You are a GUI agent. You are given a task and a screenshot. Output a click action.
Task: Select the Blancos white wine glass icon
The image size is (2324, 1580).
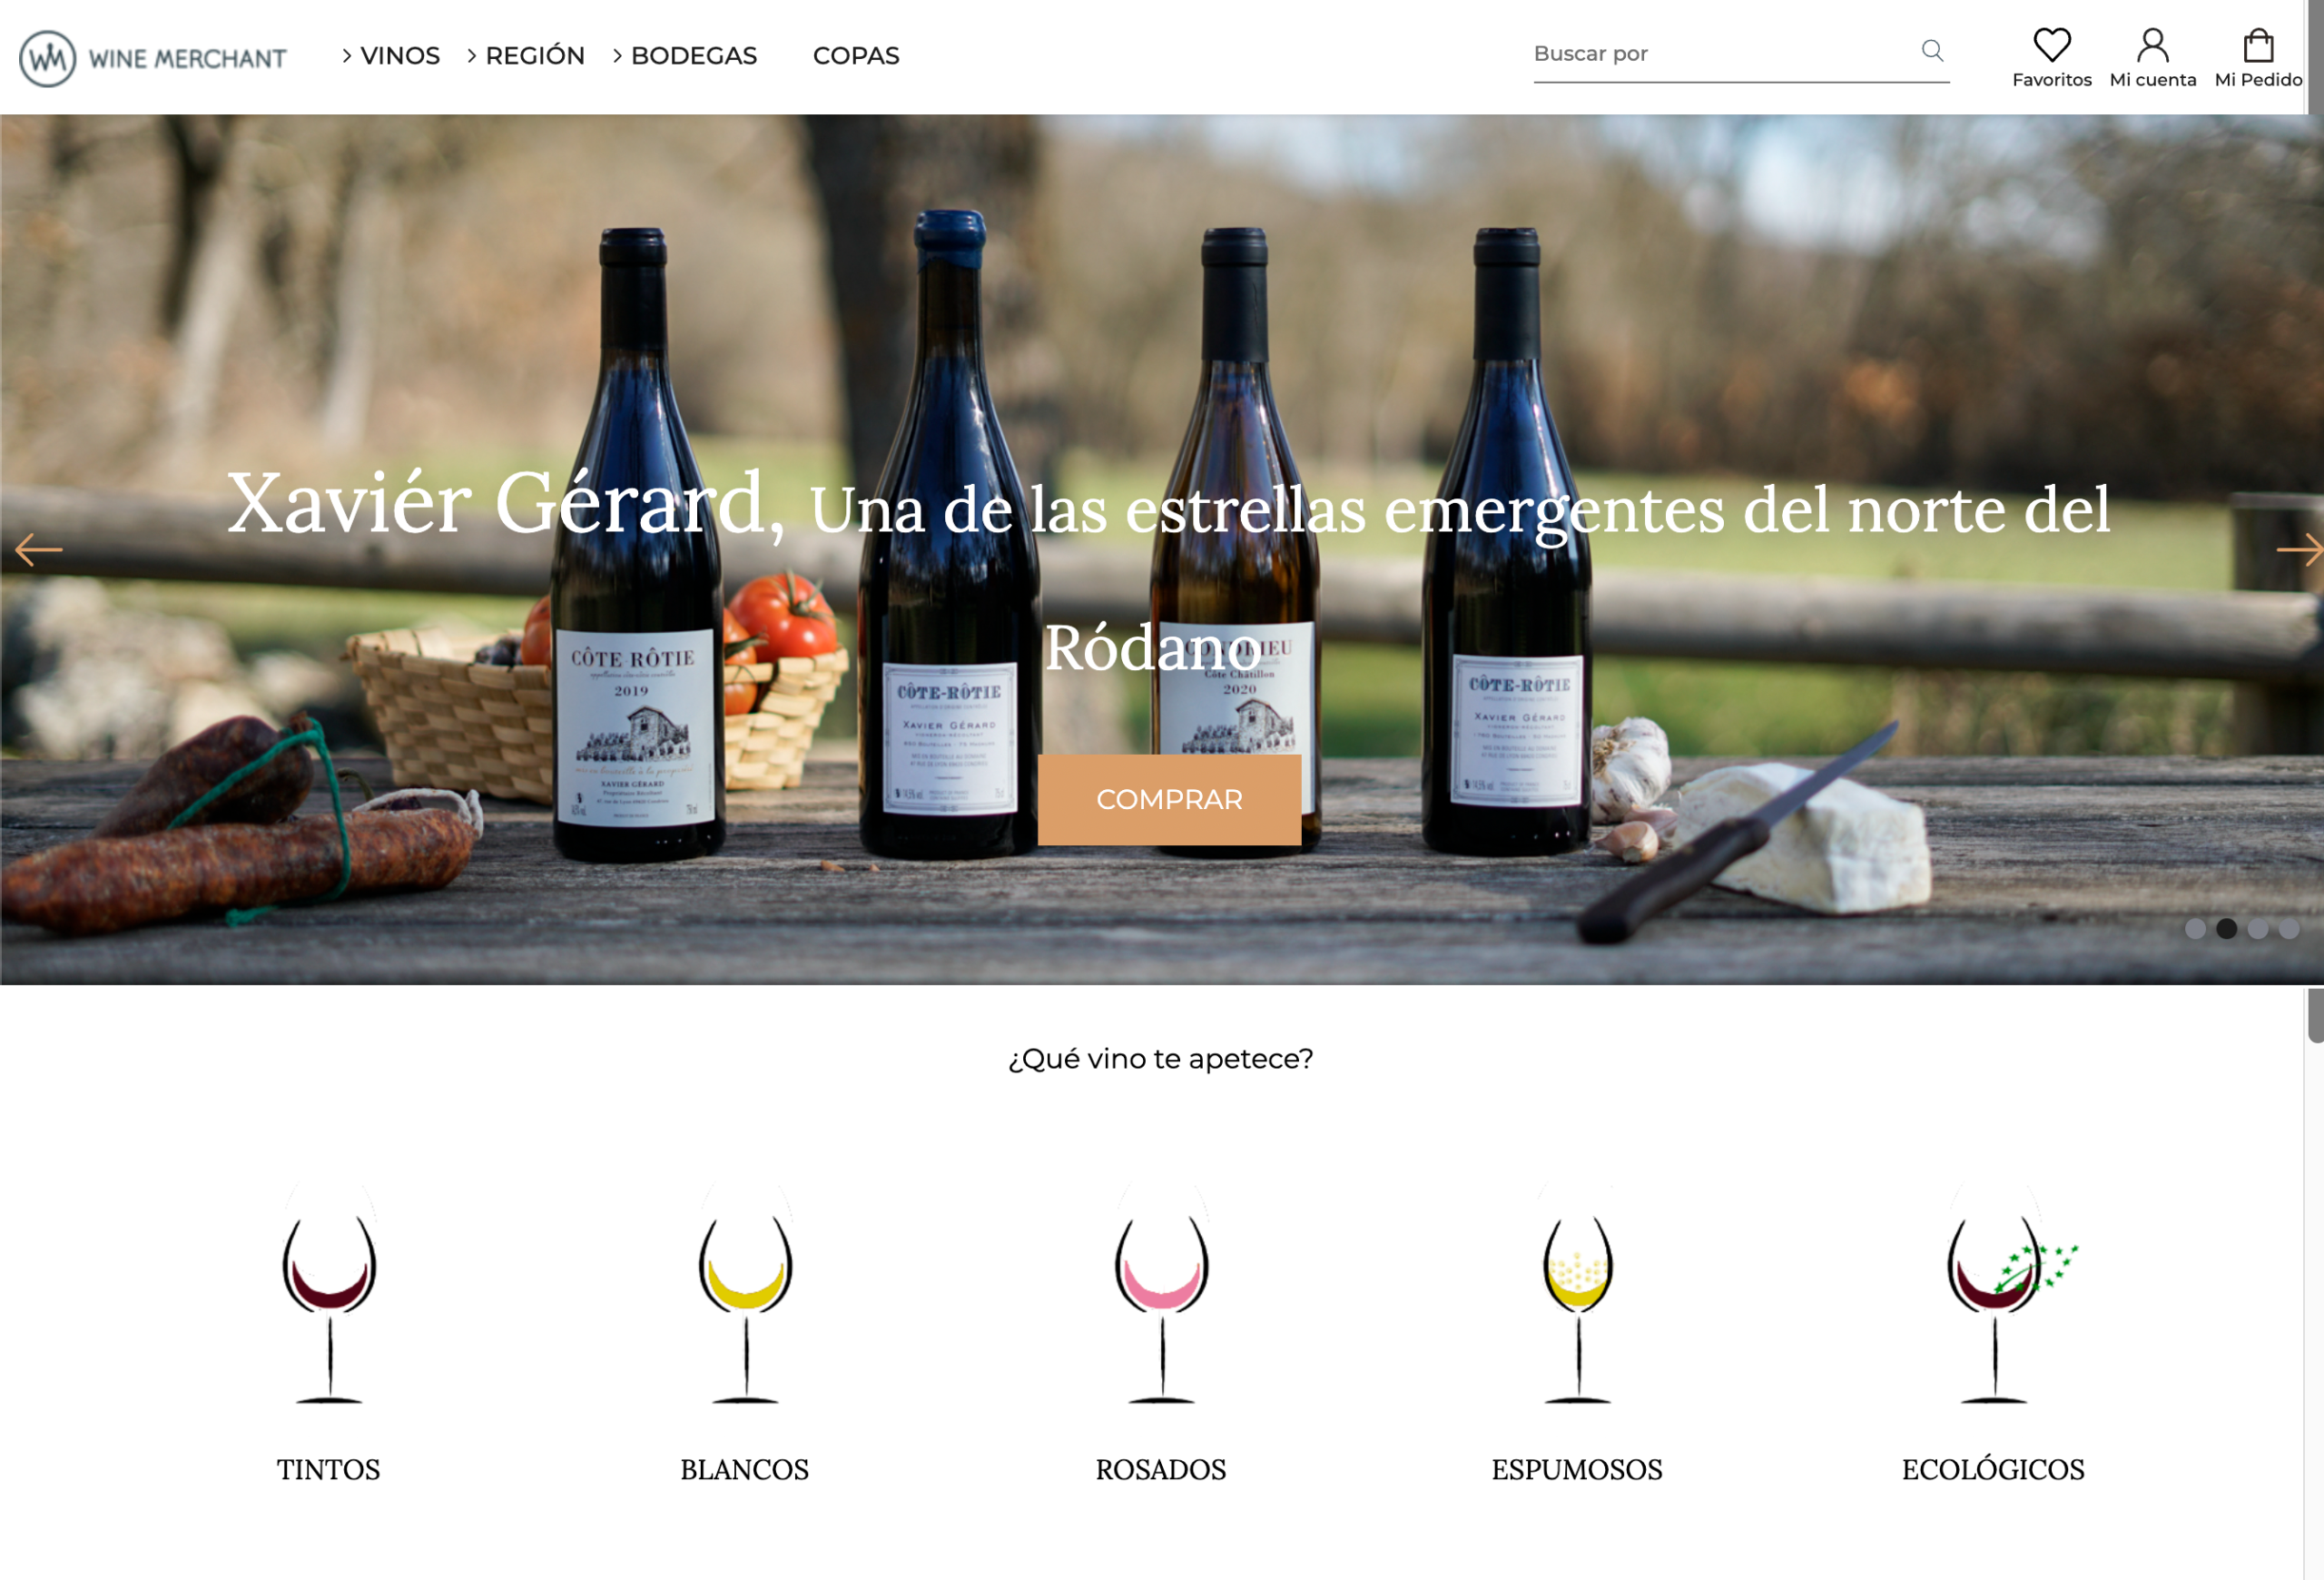click(x=745, y=1295)
